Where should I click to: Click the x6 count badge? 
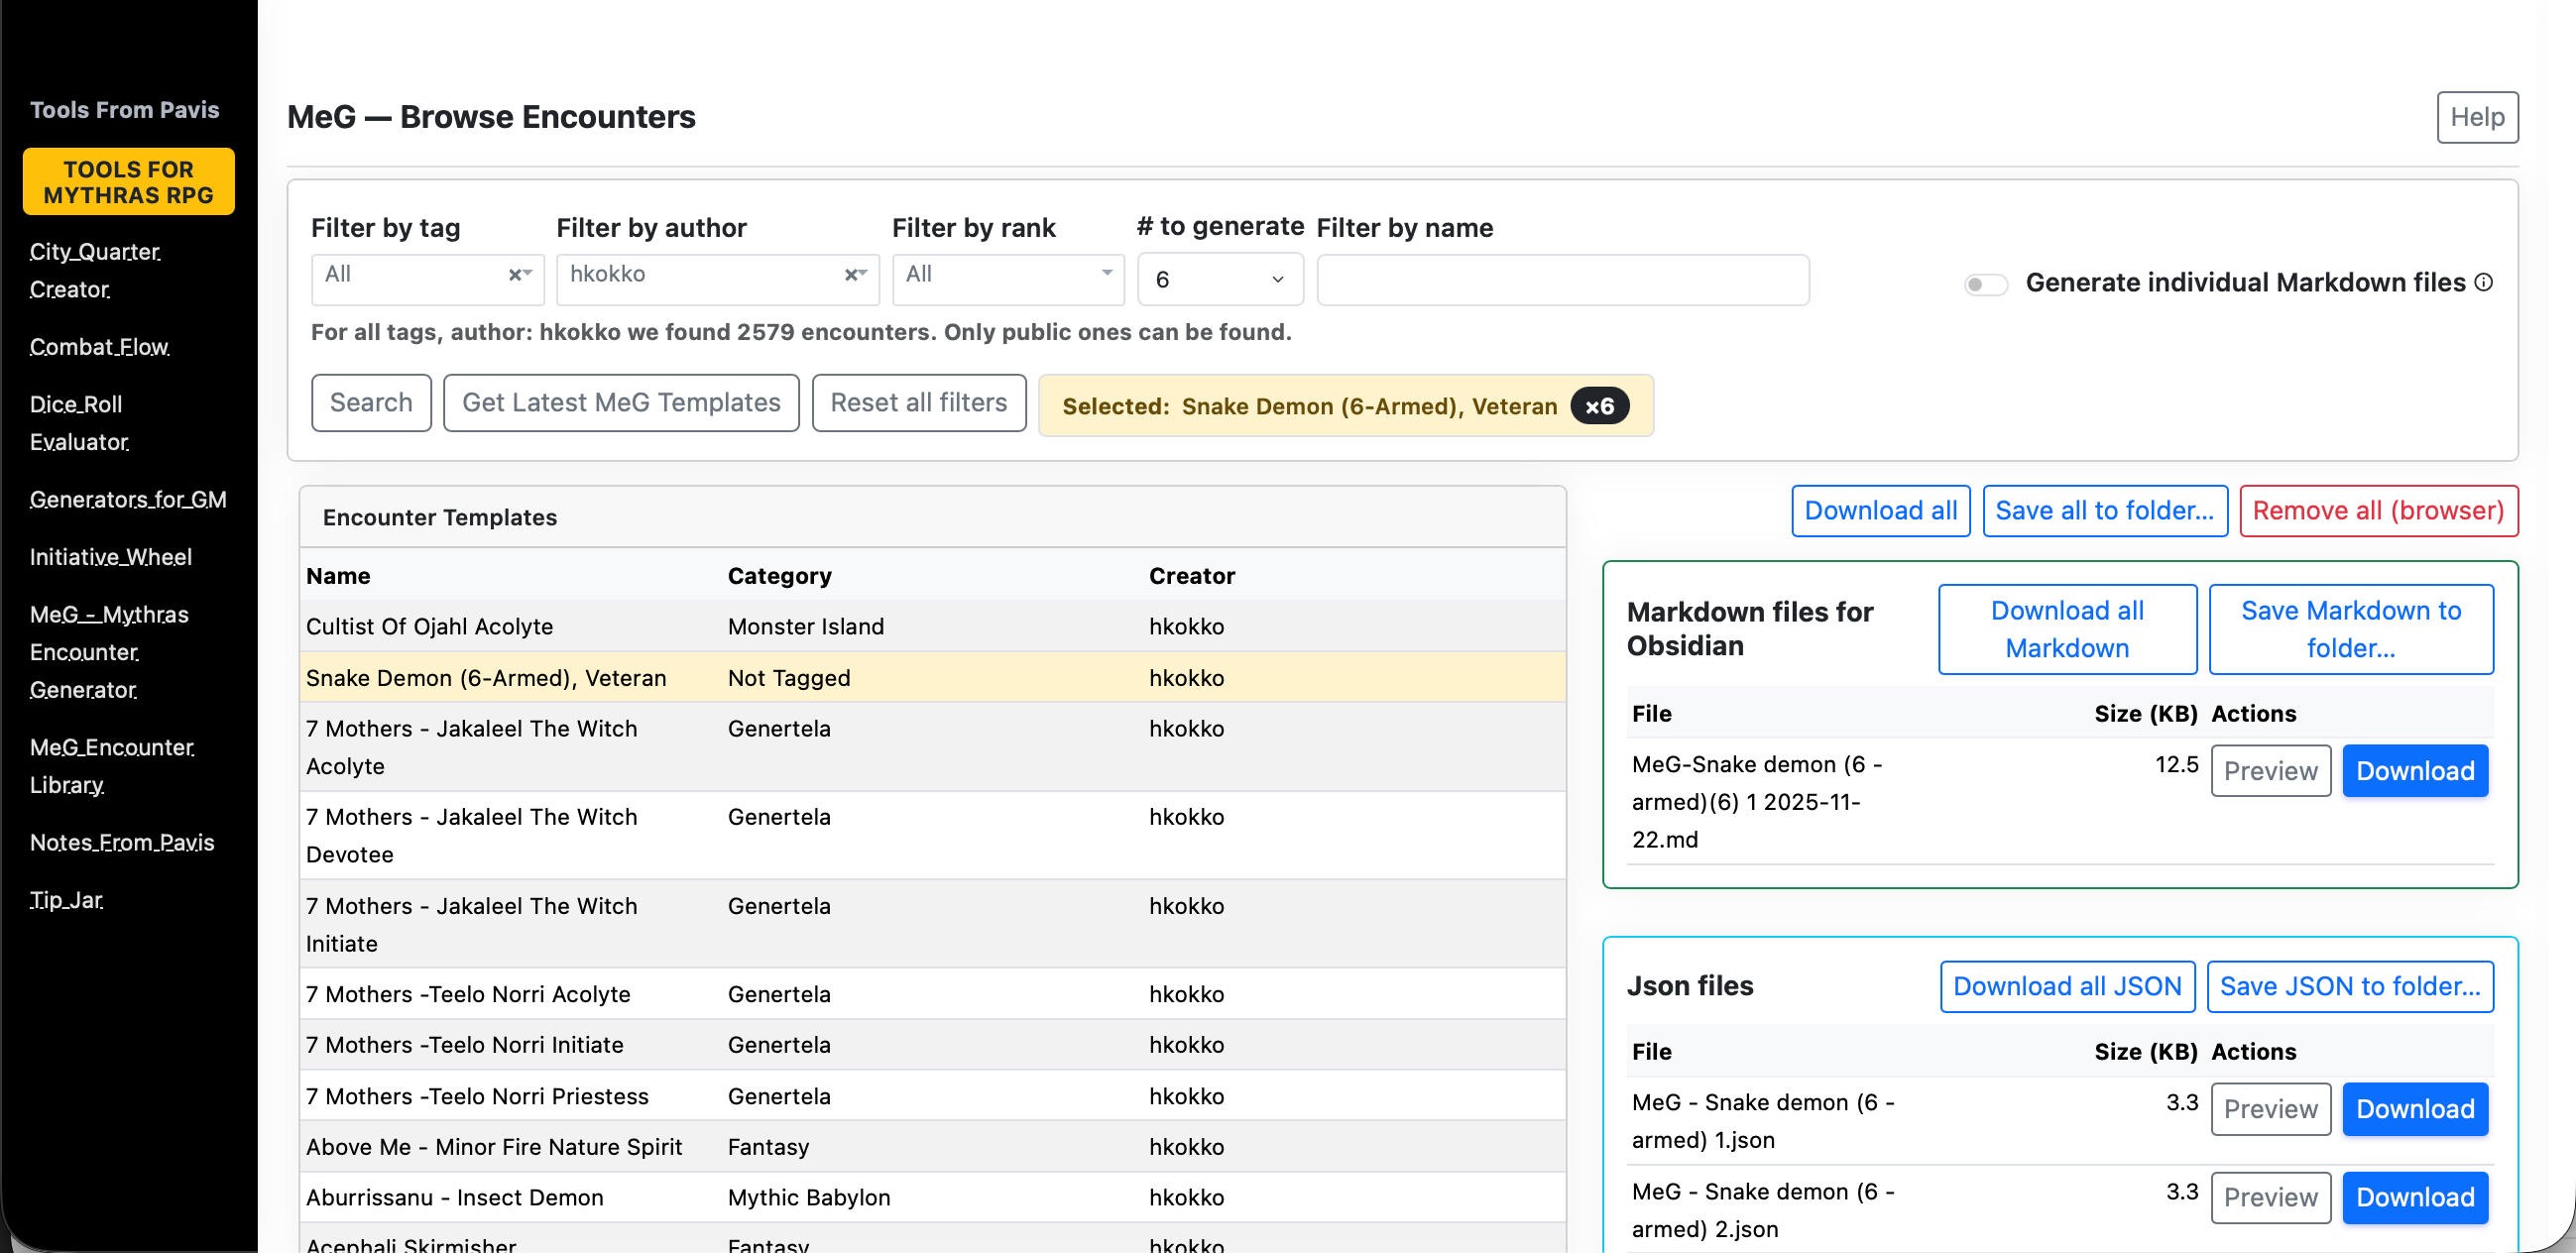click(1599, 406)
